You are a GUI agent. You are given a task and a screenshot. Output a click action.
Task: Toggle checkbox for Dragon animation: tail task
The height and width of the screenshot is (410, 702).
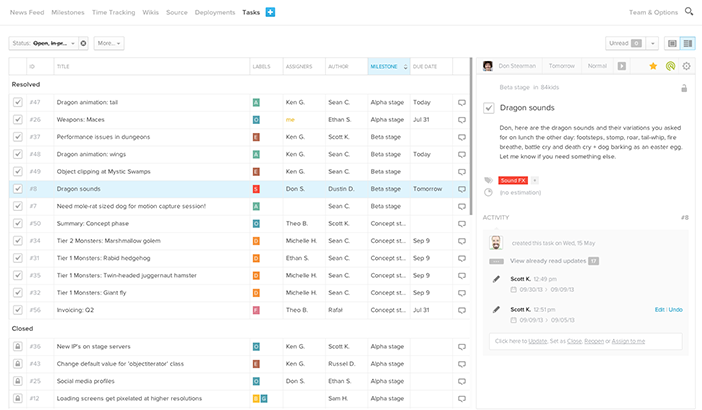[x=18, y=102]
